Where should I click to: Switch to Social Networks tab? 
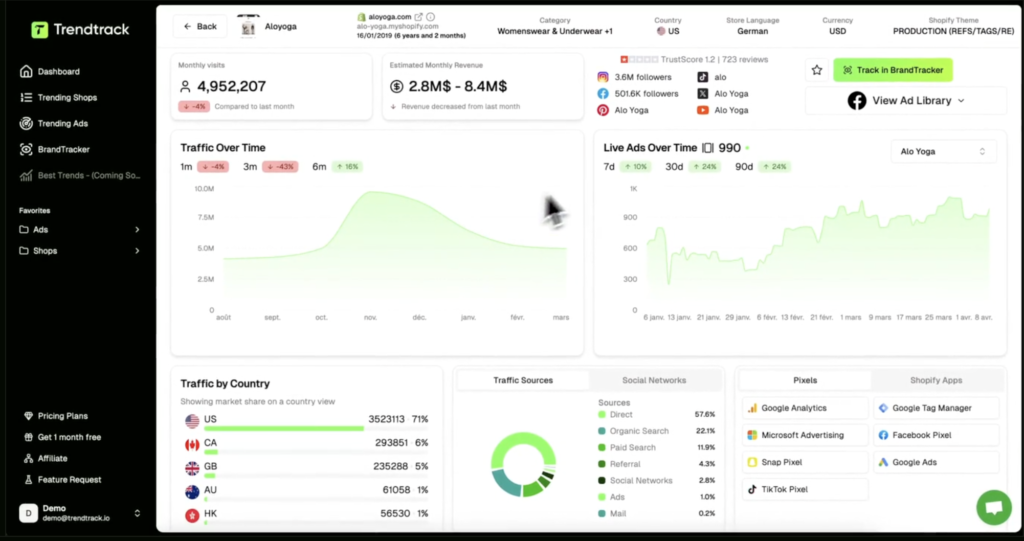click(x=654, y=380)
